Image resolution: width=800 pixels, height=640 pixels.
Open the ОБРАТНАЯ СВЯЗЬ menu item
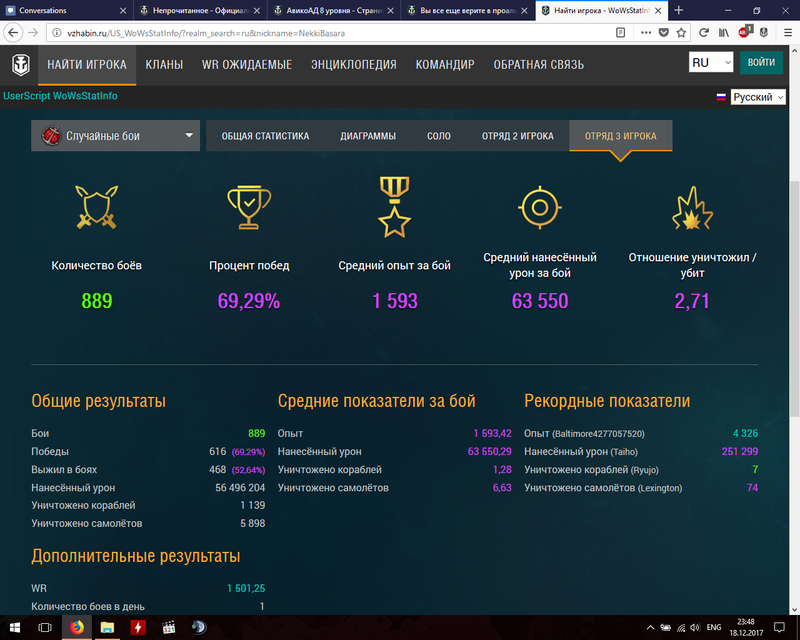(x=538, y=65)
